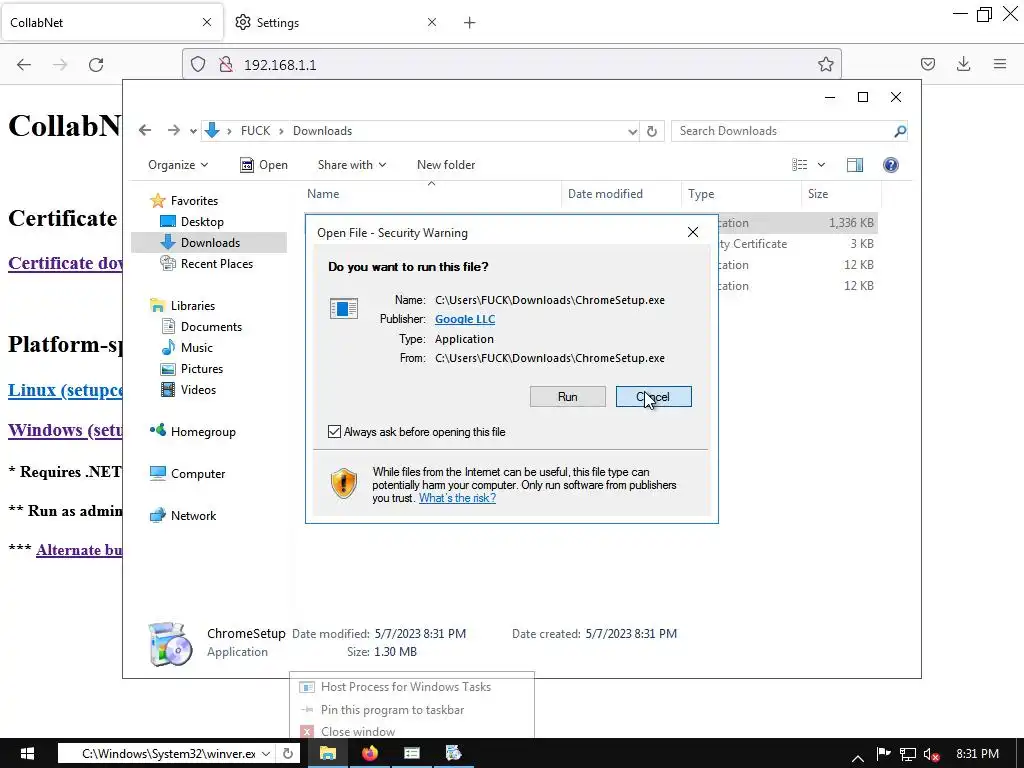Screen dimensions: 1024x768
Task: Click the search magnifier icon in explorer
Action: point(900,131)
